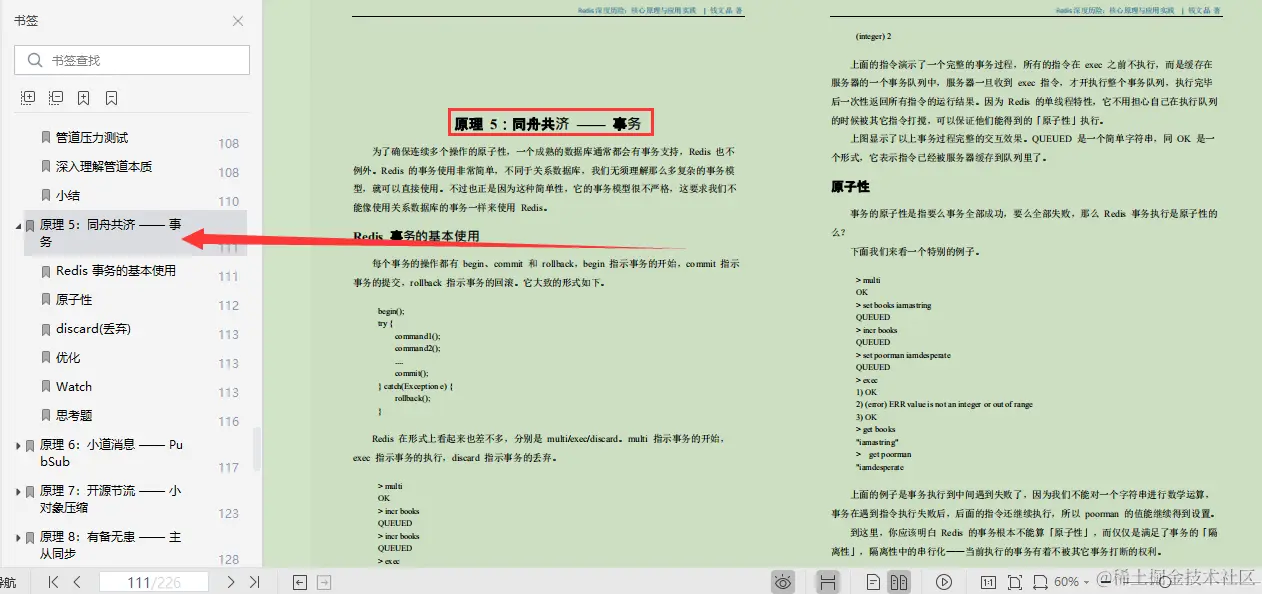Screen dimensions: 1262x594
Task: Click the fit width icon
Action: [x=1042, y=582]
